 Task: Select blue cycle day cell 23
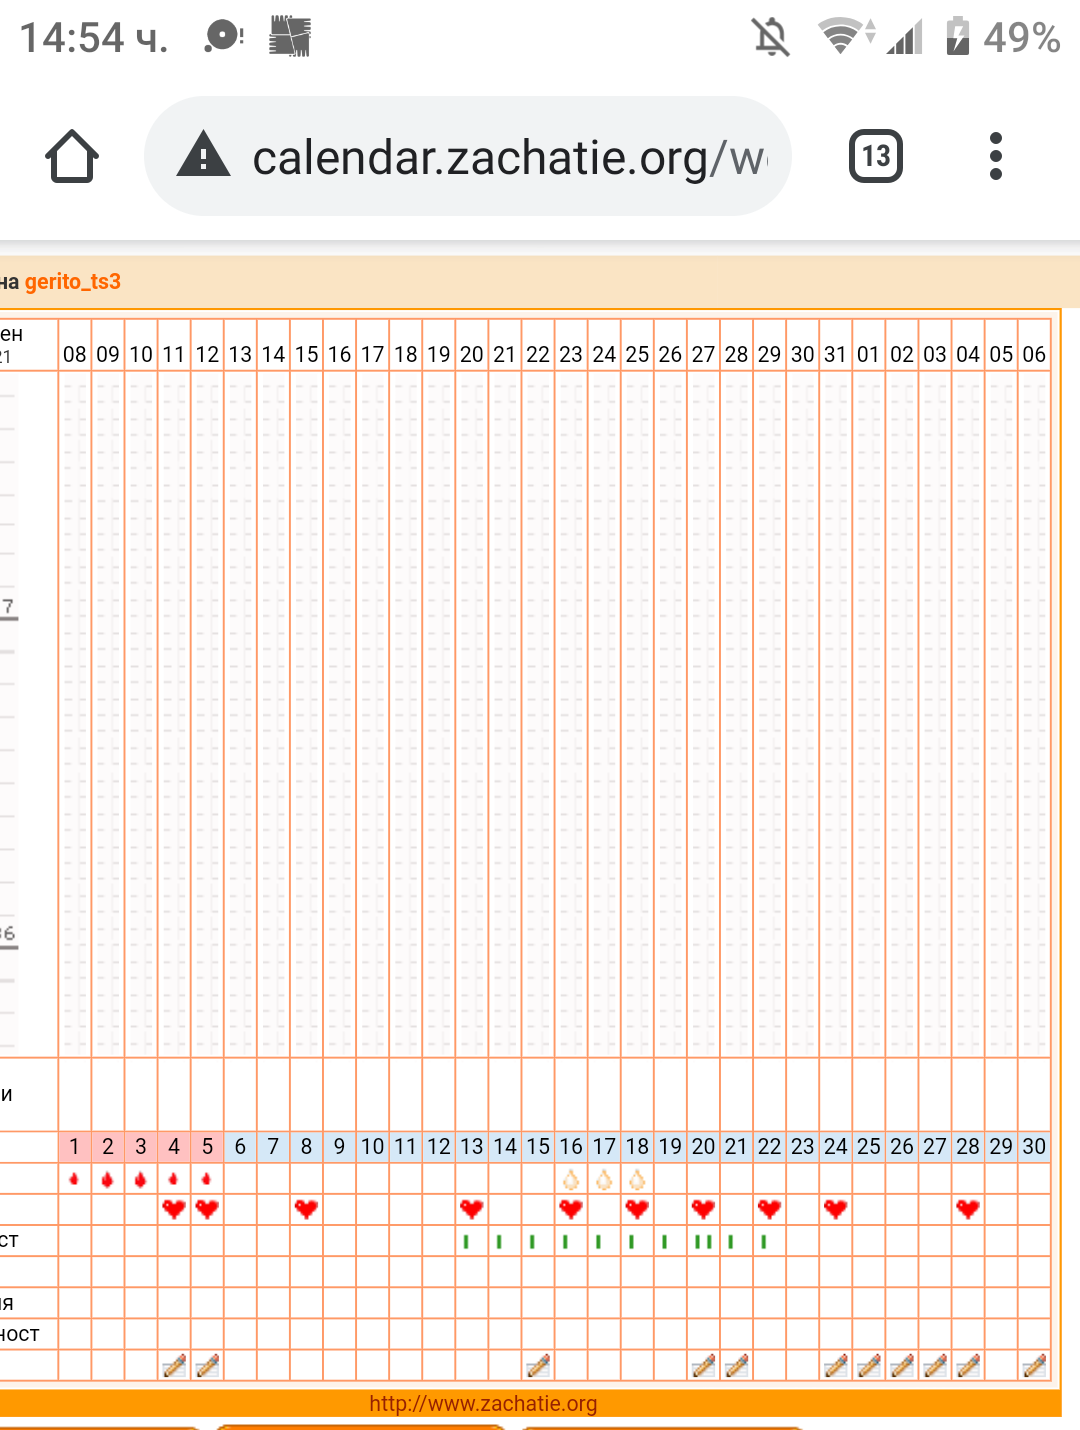point(803,1147)
